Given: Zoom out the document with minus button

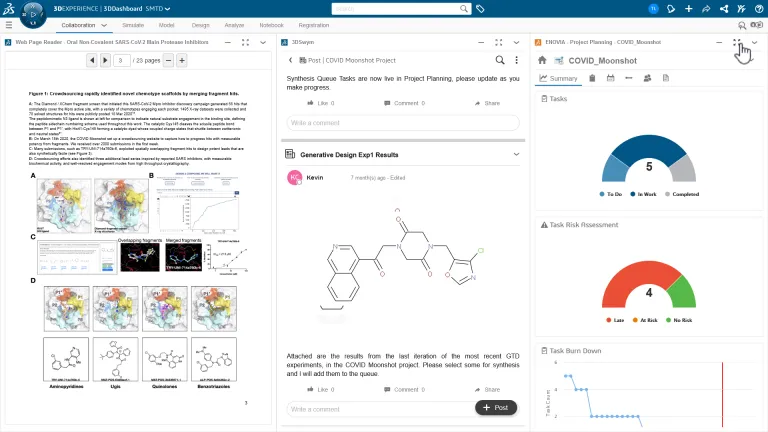Looking at the screenshot, I should click(x=168, y=60).
